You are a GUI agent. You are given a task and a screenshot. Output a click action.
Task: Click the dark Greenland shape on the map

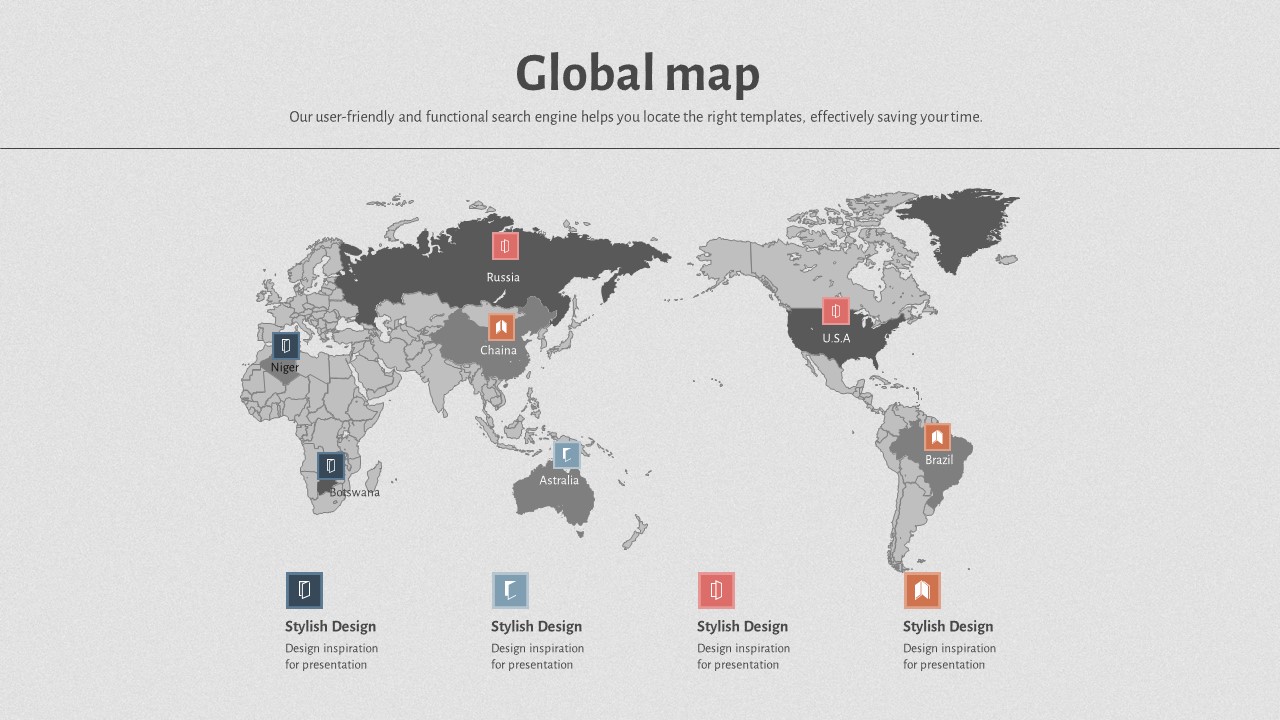point(958,225)
